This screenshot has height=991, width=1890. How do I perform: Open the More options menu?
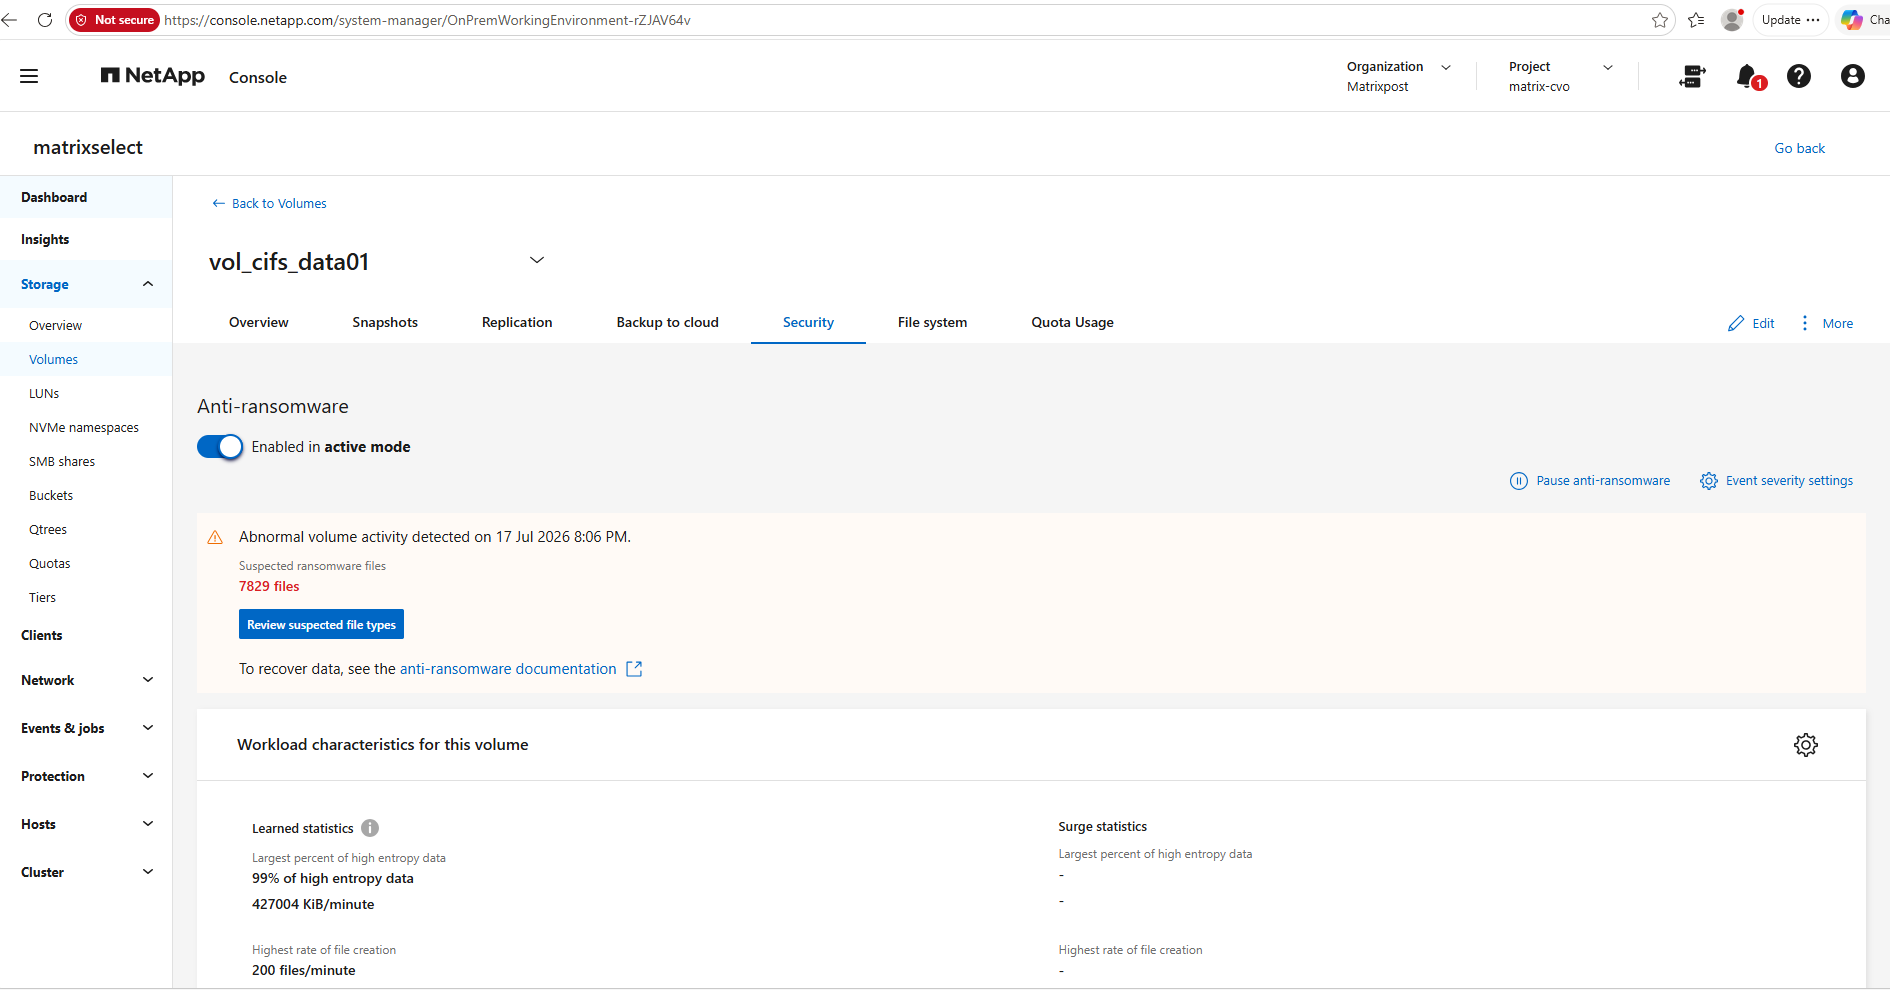(x=1827, y=323)
